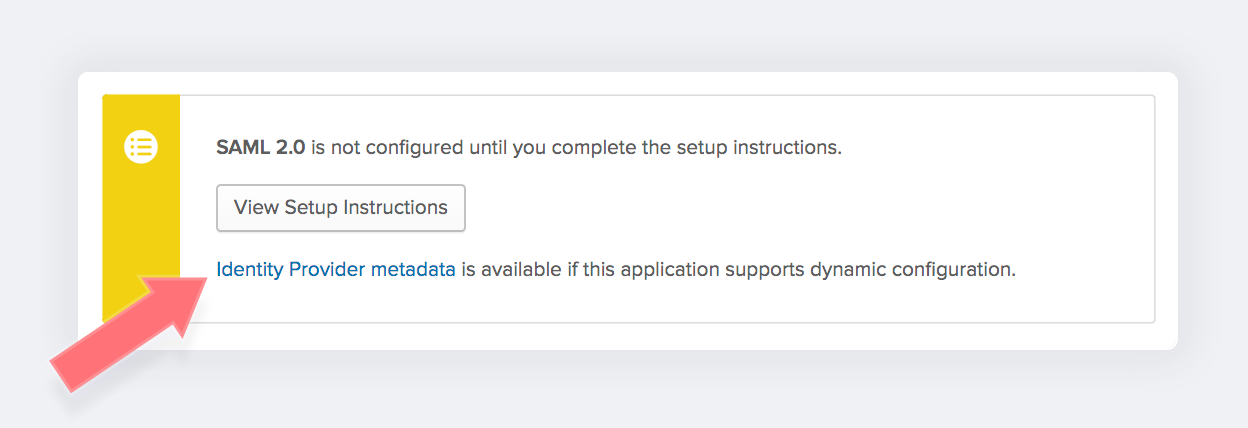1248x428 pixels.
Task: Click the red arrow annotation
Action: 130,330
